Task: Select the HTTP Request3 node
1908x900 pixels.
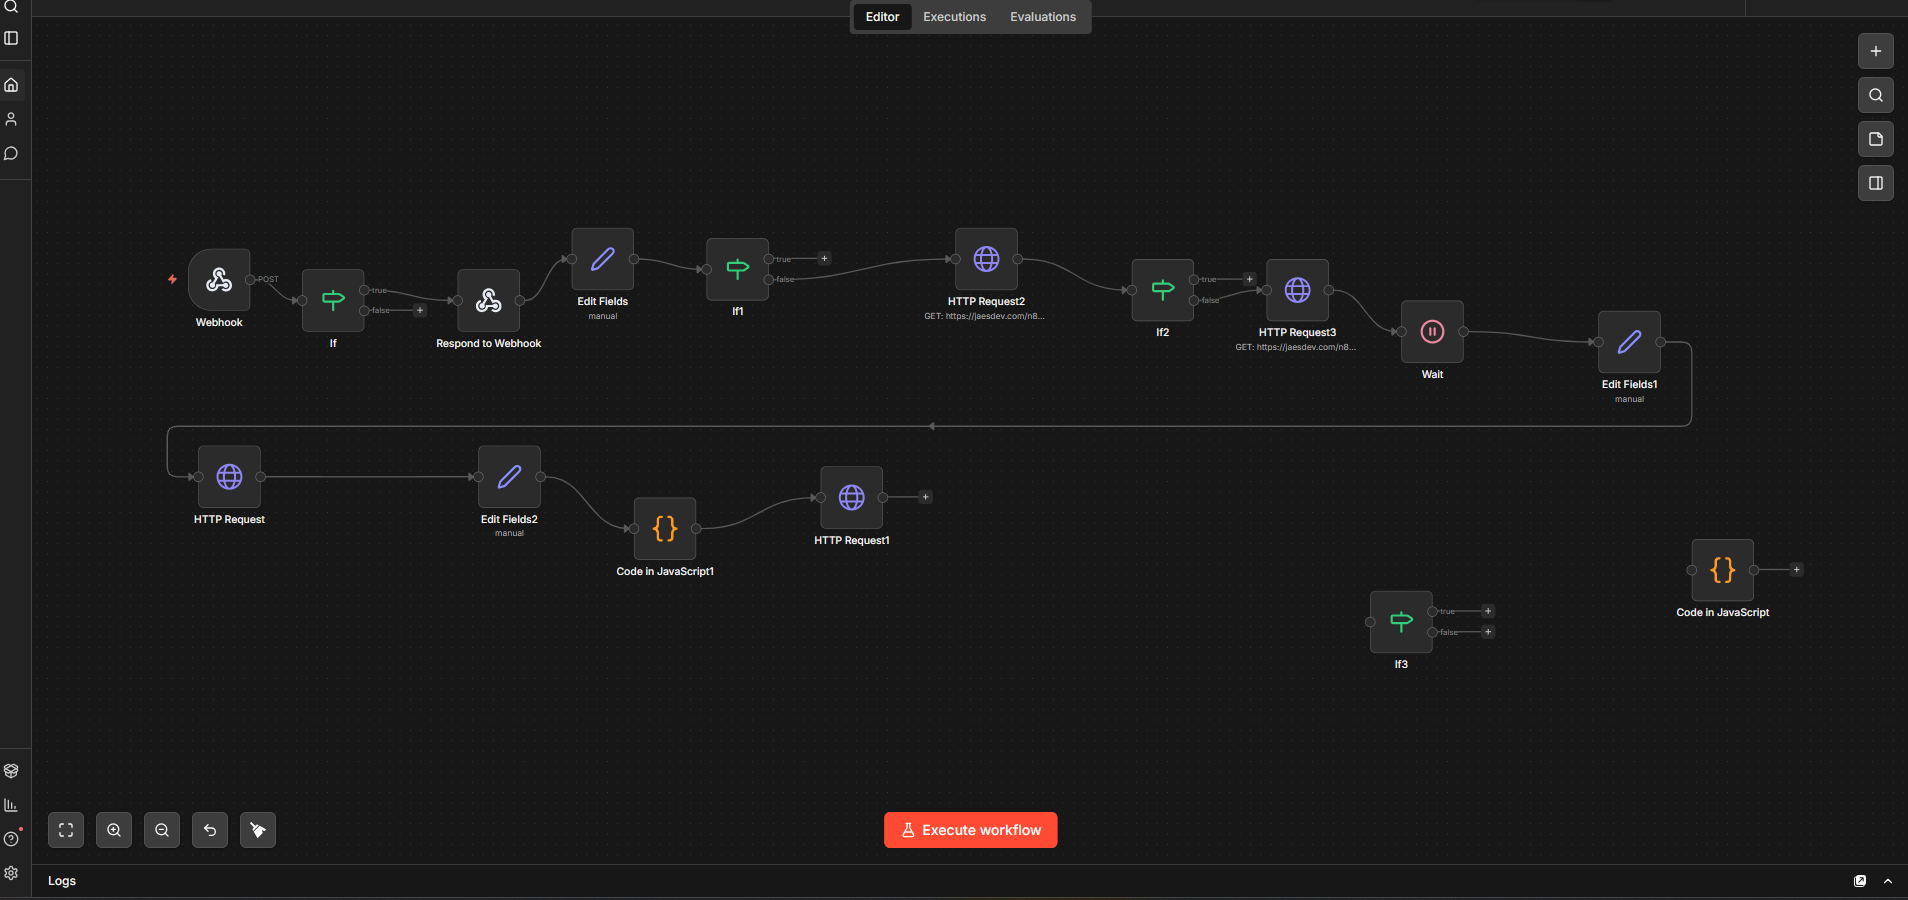Action: click(1297, 290)
